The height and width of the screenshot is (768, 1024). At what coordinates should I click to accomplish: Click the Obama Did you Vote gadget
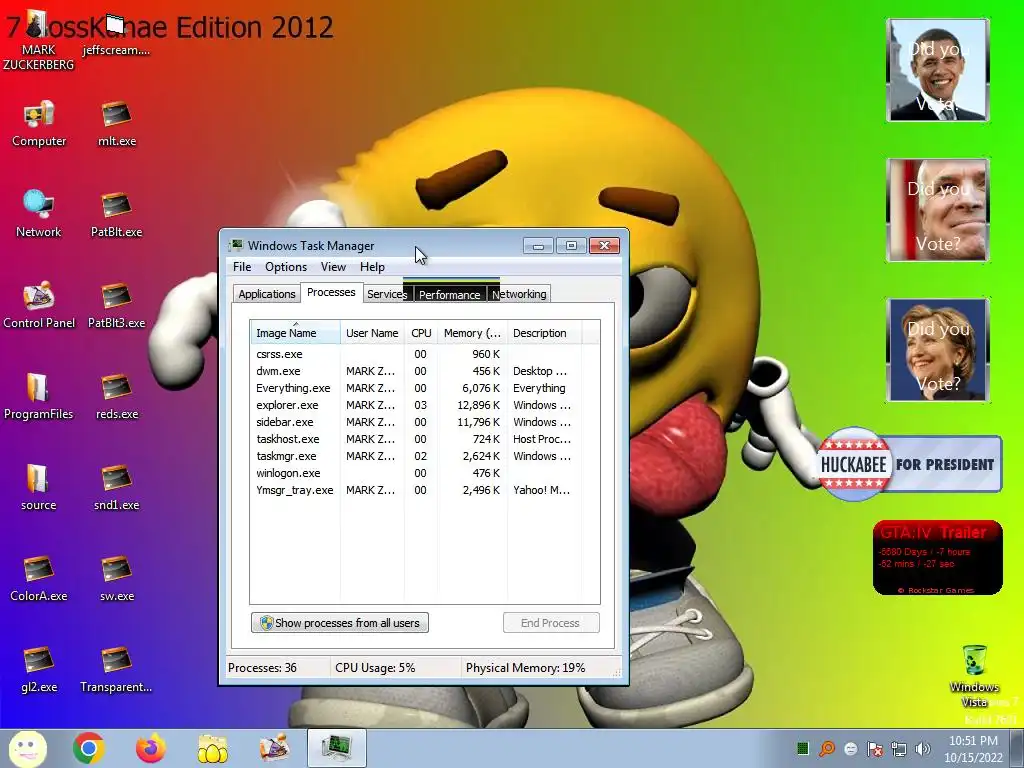937,70
